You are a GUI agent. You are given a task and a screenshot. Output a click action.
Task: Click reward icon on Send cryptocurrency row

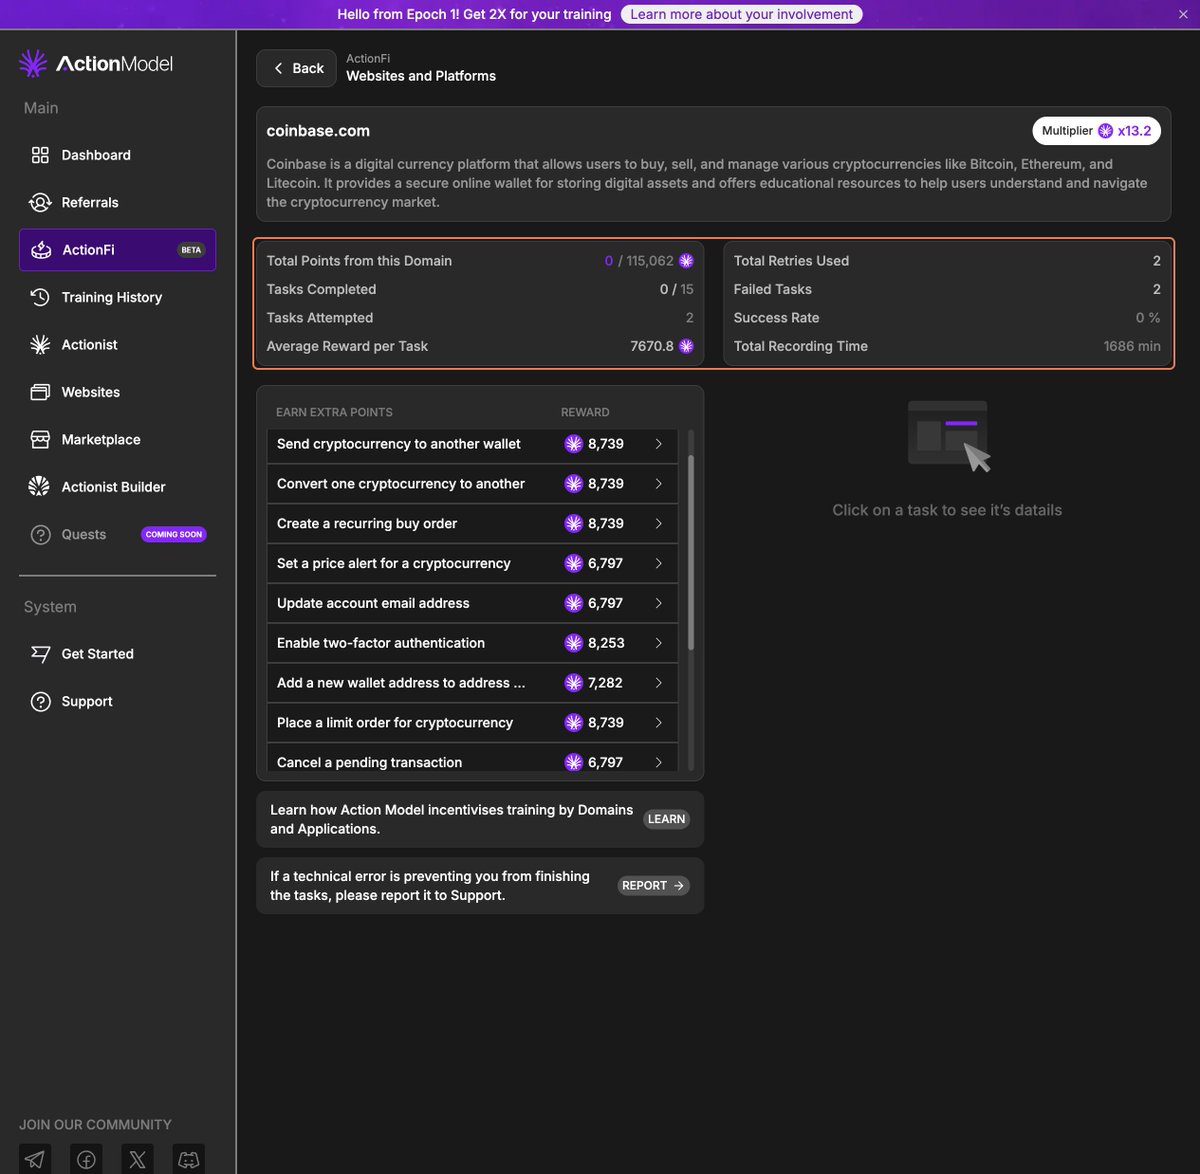coord(573,444)
